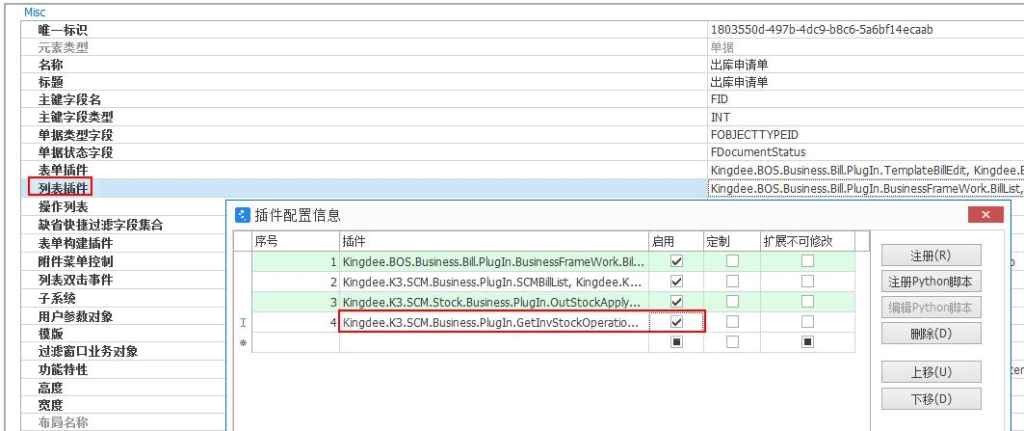Select the 列表双击事件 property
This screenshot has width=1024, height=431.
click(75, 280)
